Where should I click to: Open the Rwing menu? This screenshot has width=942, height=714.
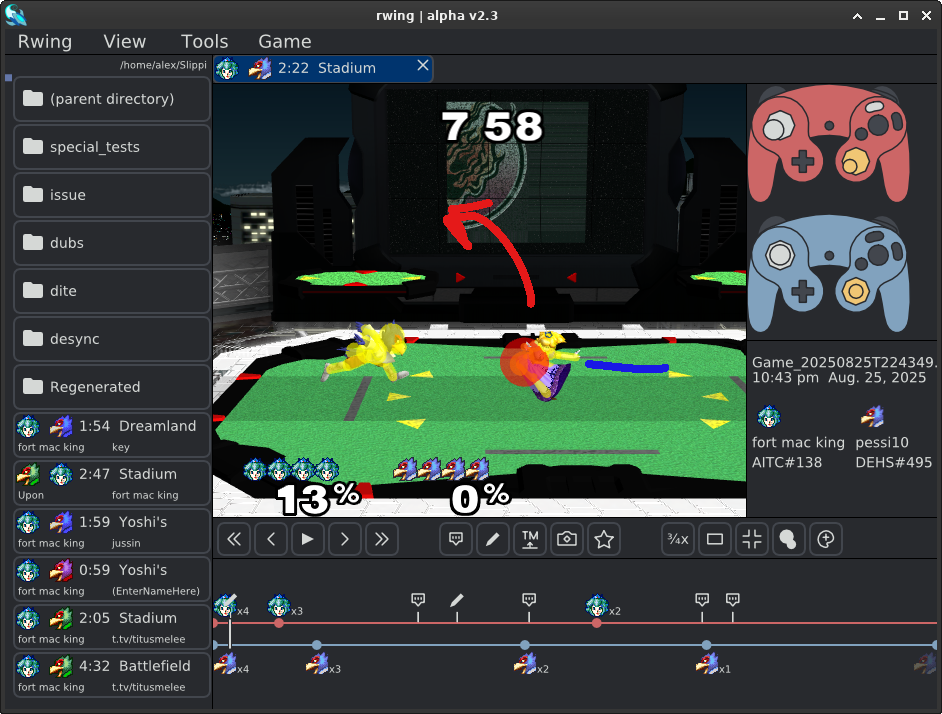point(45,41)
